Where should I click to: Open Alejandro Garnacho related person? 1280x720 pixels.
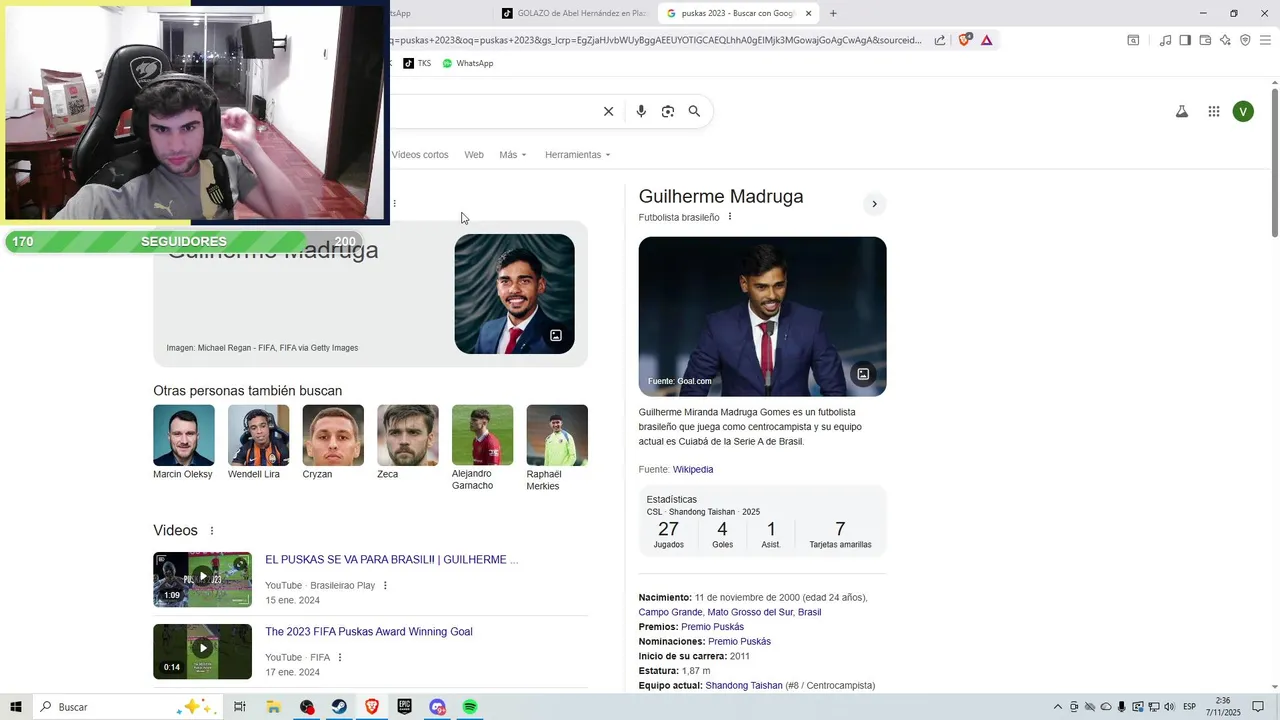coord(482,448)
